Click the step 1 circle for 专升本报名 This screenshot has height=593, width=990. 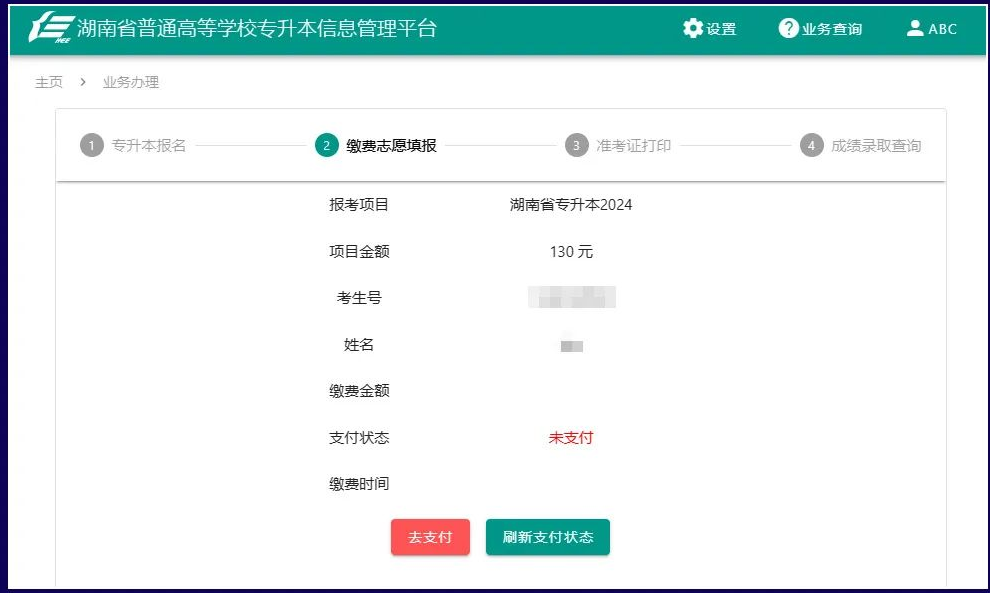tap(91, 144)
